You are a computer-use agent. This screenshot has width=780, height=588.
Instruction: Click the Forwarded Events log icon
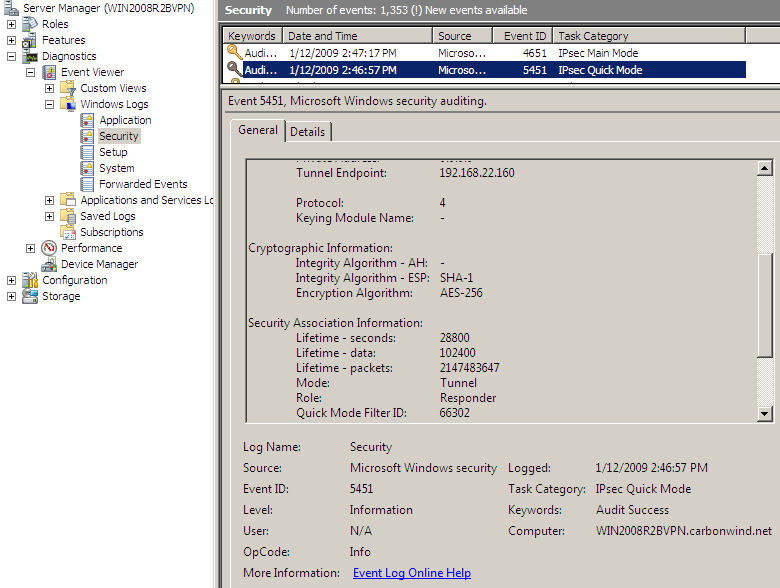point(87,184)
